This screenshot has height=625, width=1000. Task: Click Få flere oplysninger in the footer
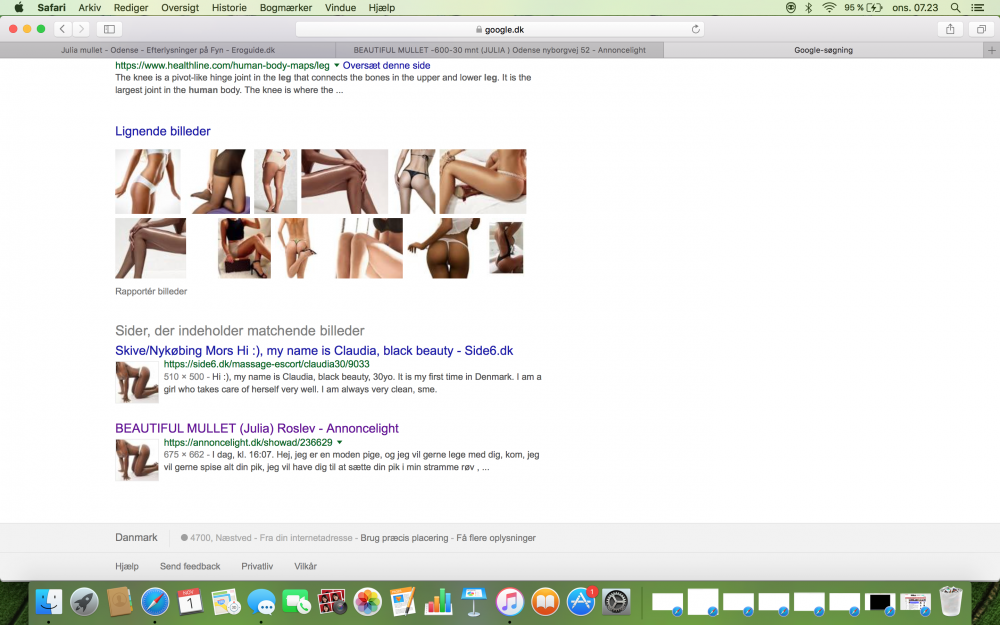pos(496,538)
